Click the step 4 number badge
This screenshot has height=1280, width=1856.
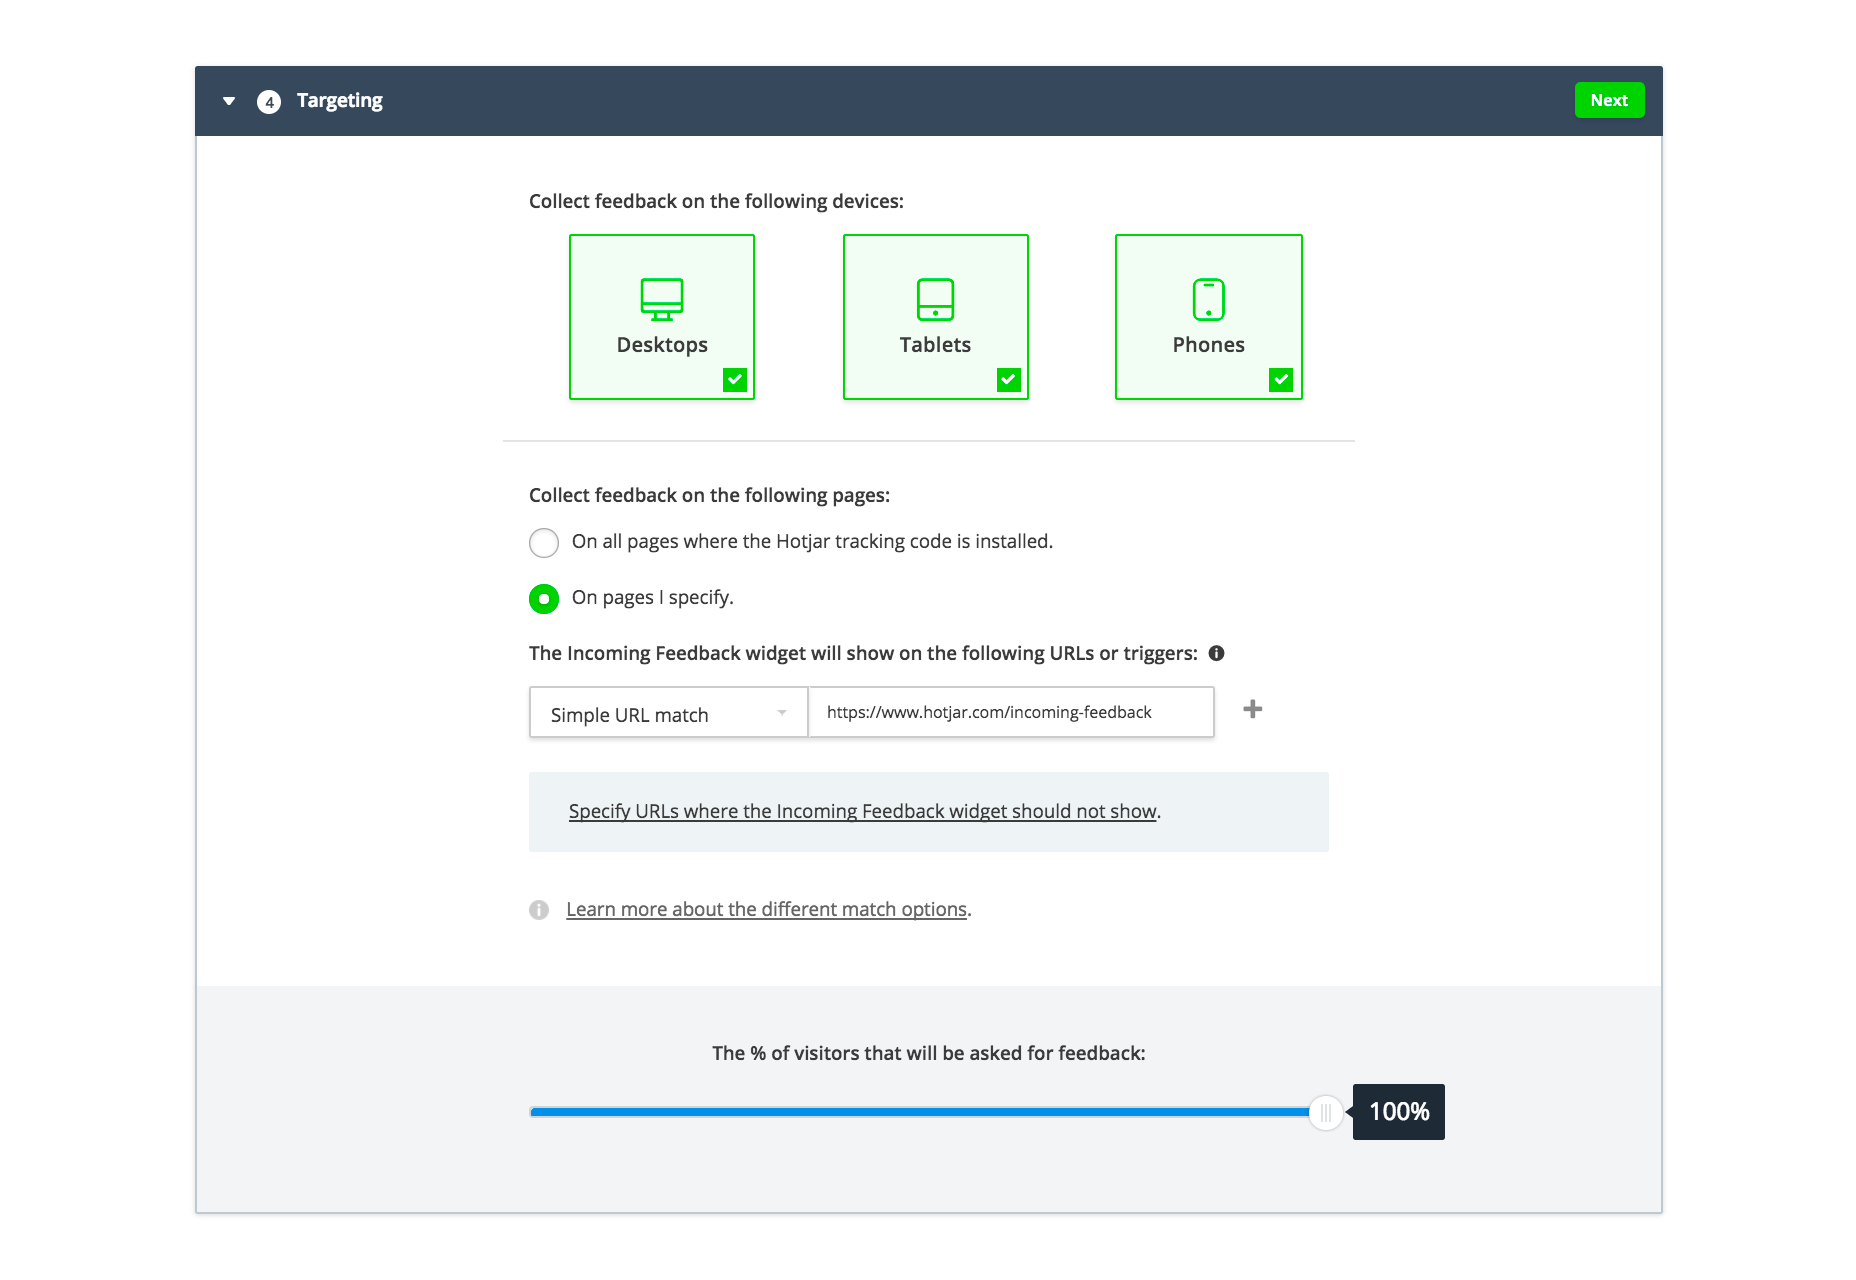[268, 102]
